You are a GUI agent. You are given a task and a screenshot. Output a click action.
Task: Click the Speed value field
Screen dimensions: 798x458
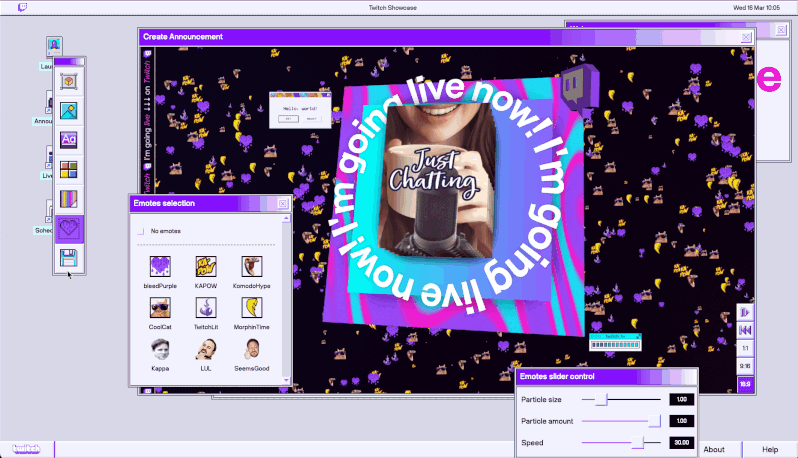click(x=681, y=443)
